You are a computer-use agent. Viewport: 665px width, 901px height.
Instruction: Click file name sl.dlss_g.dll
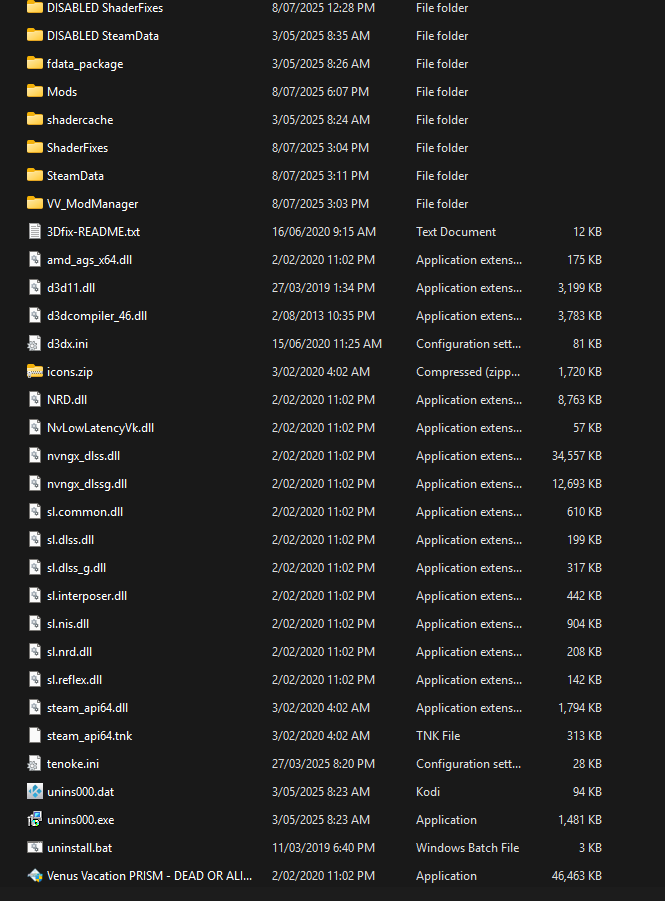pos(76,568)
